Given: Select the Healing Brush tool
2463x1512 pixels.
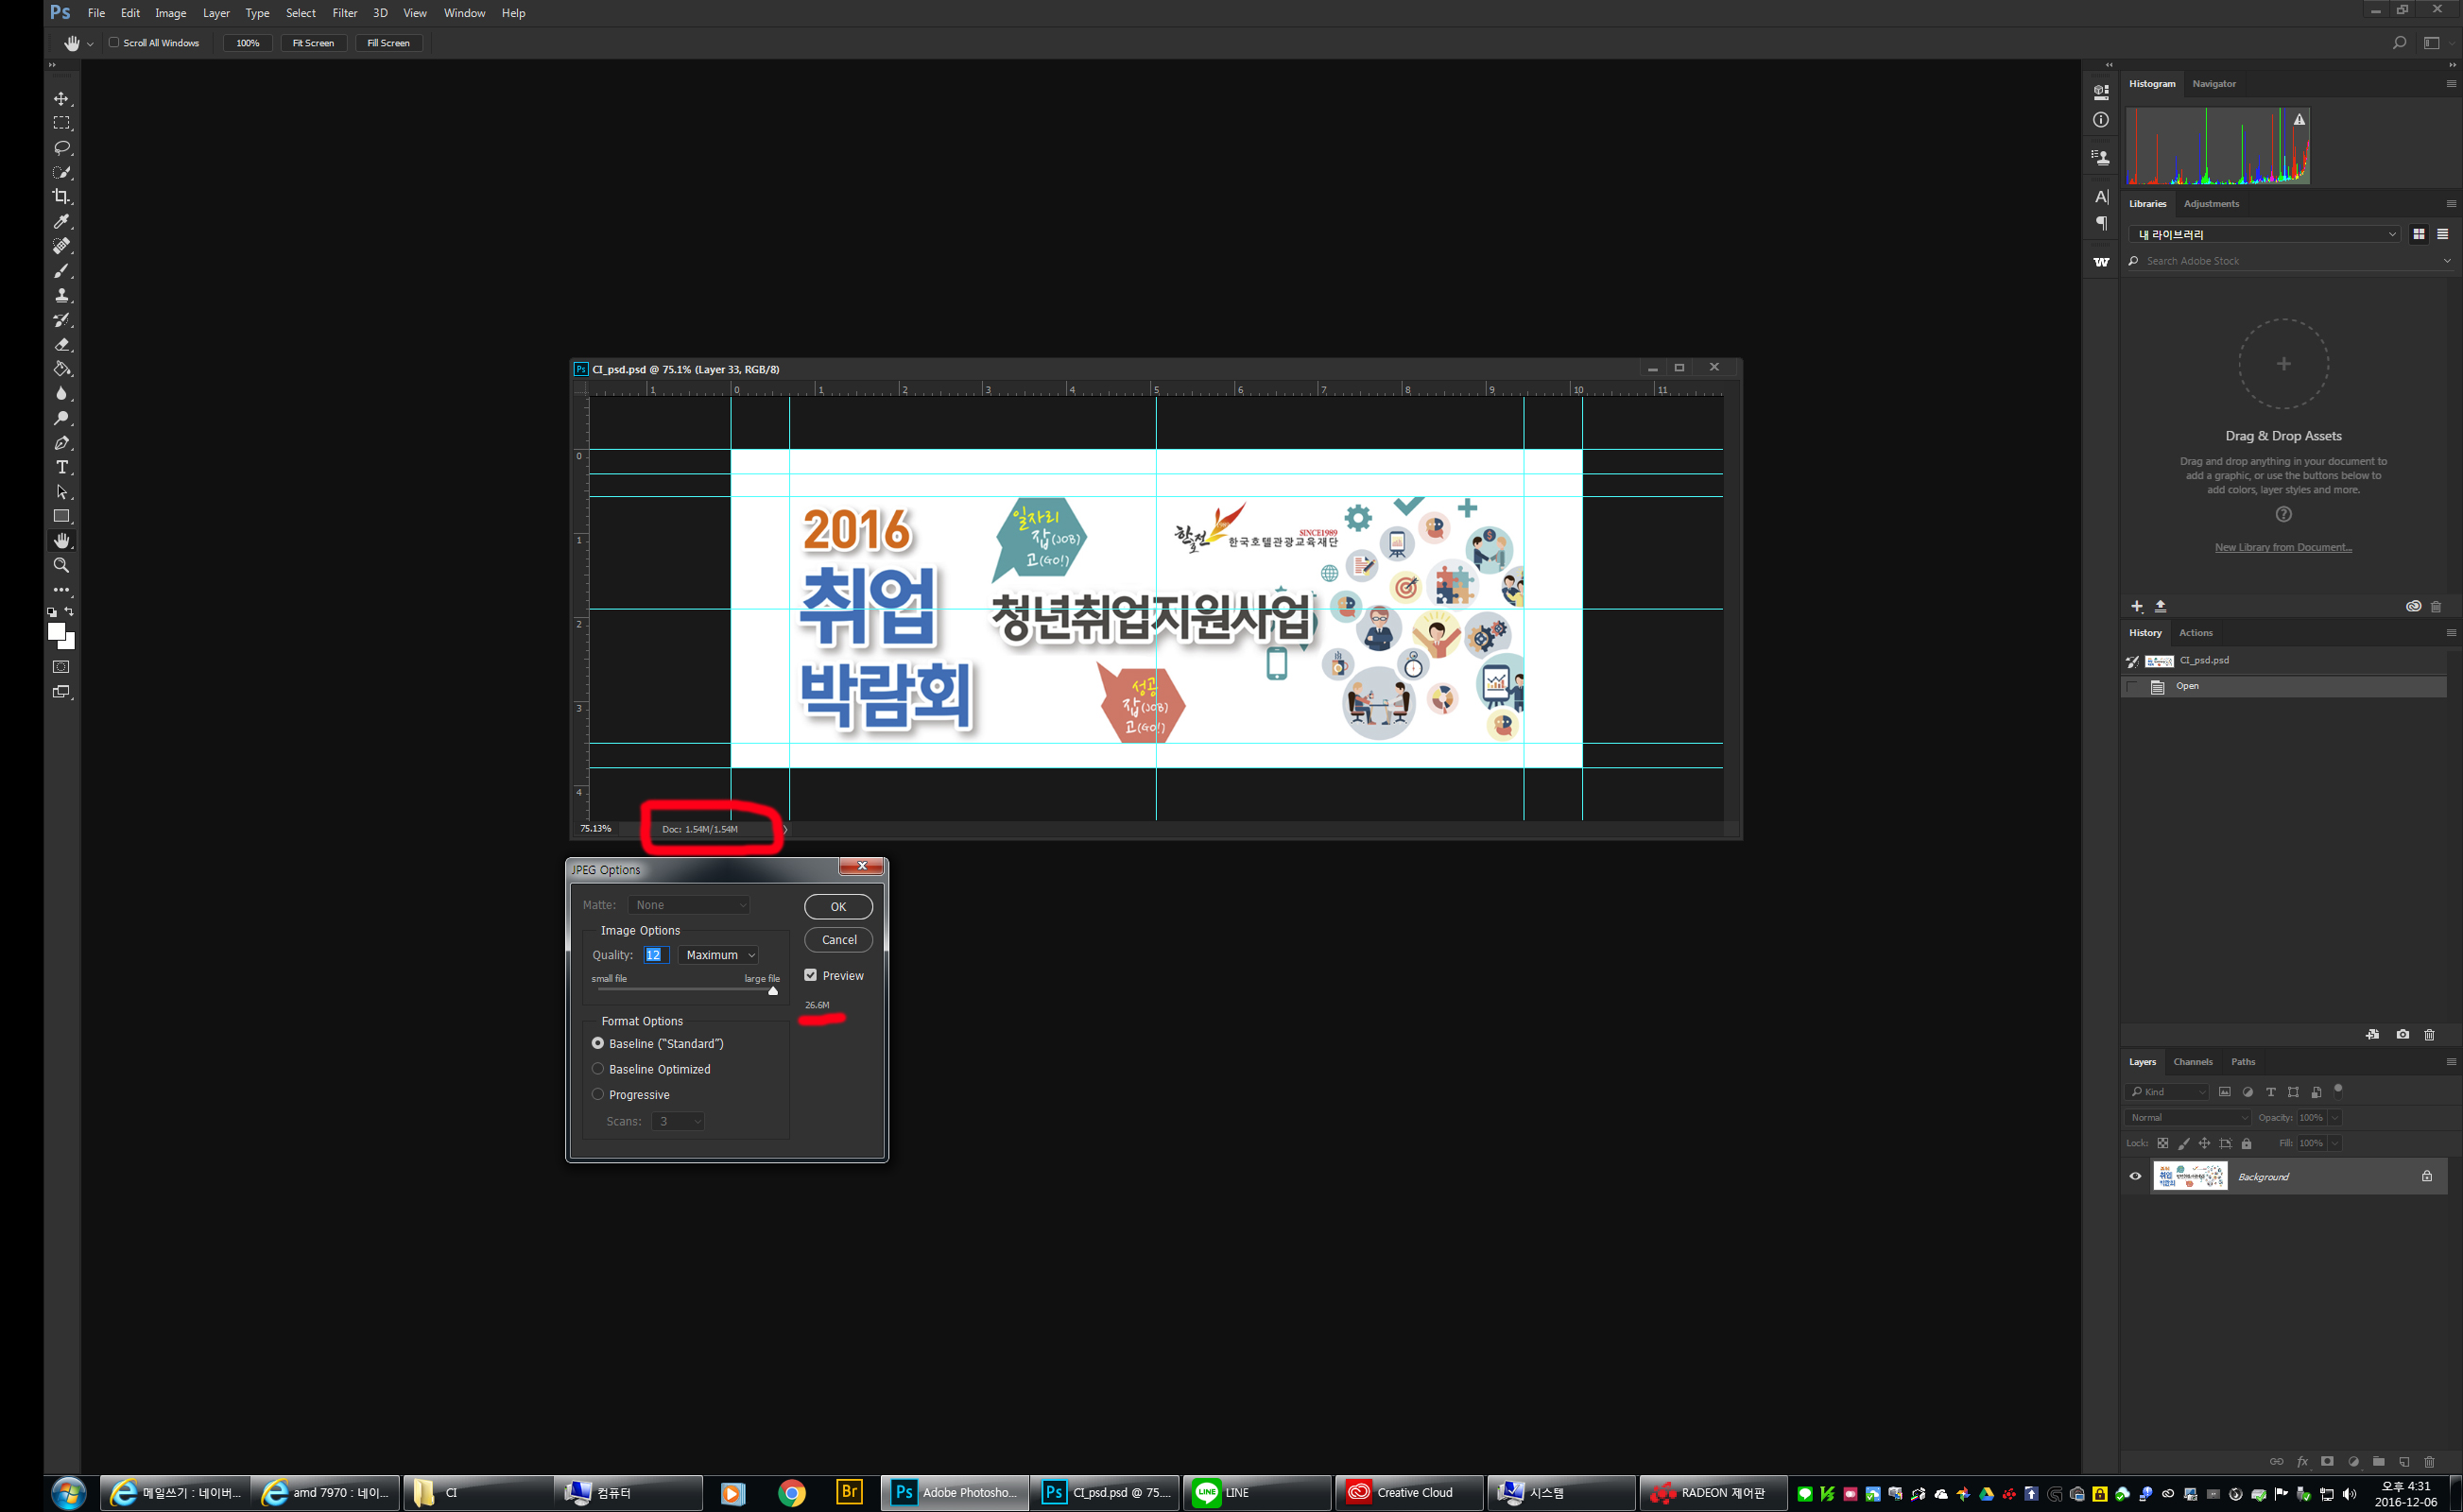Looking at the screenshot, I should [x=61, y=246].
